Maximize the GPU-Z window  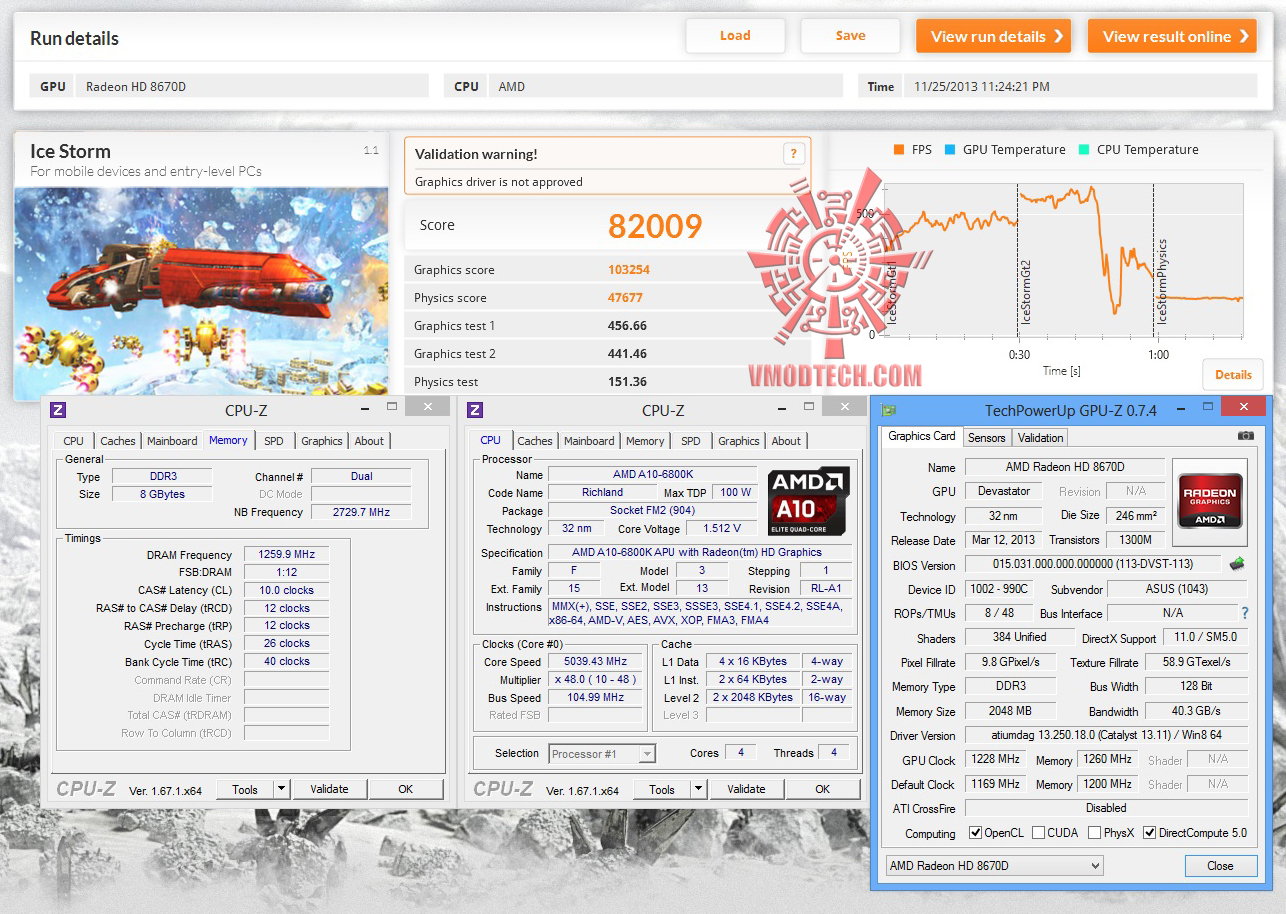pyautogui.click(x=1209, y=407)
